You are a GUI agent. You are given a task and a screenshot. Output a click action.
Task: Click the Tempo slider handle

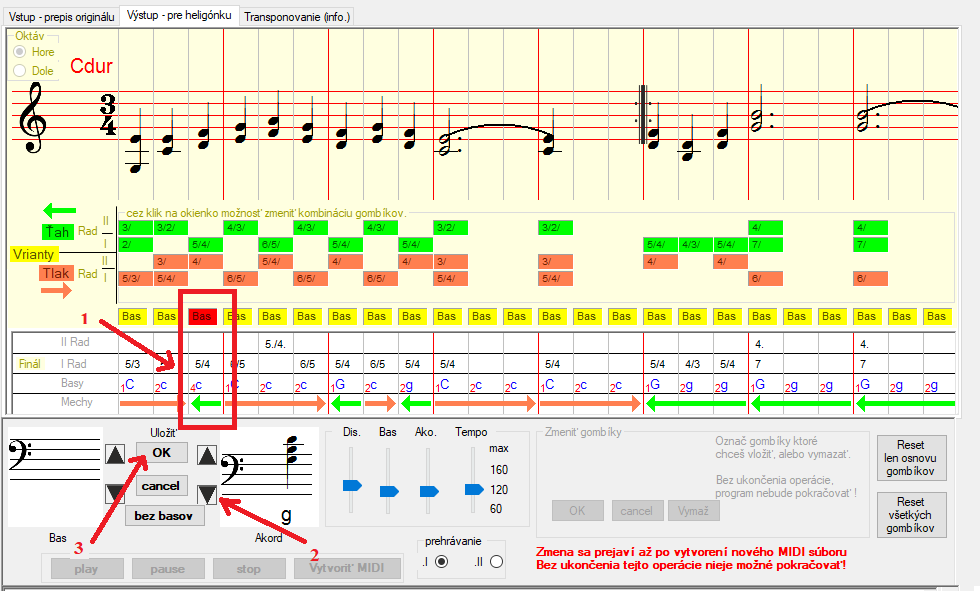pyautogui.click(x=474, y=489)
